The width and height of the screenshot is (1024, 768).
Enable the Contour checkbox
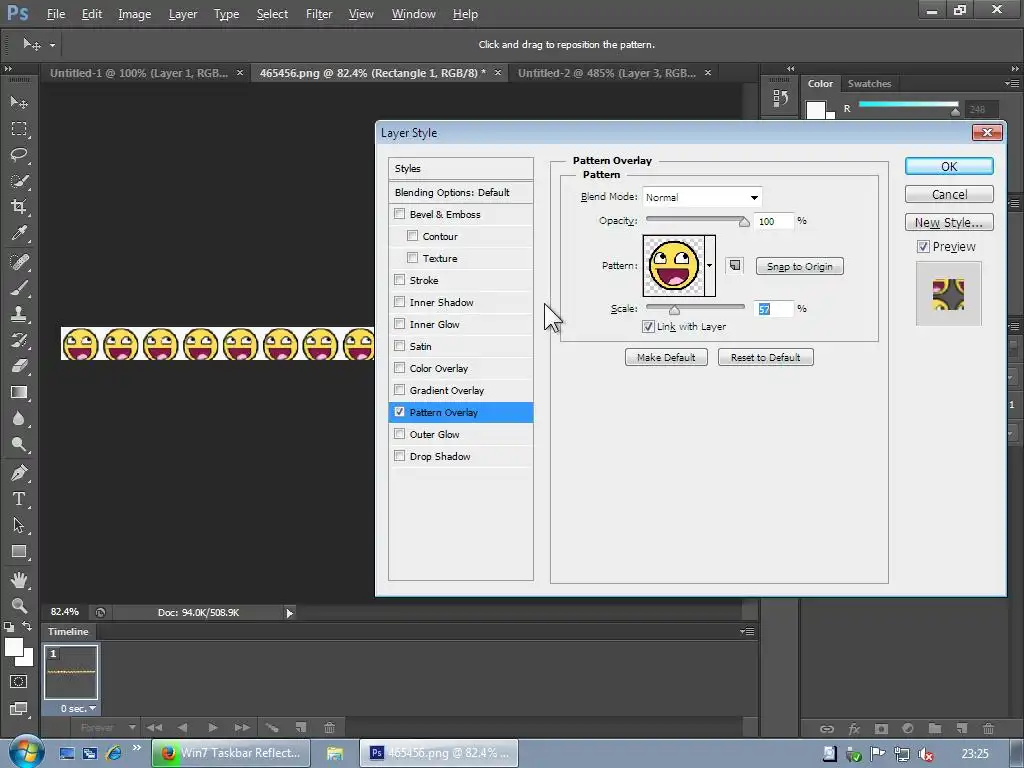tap(412, 236)
